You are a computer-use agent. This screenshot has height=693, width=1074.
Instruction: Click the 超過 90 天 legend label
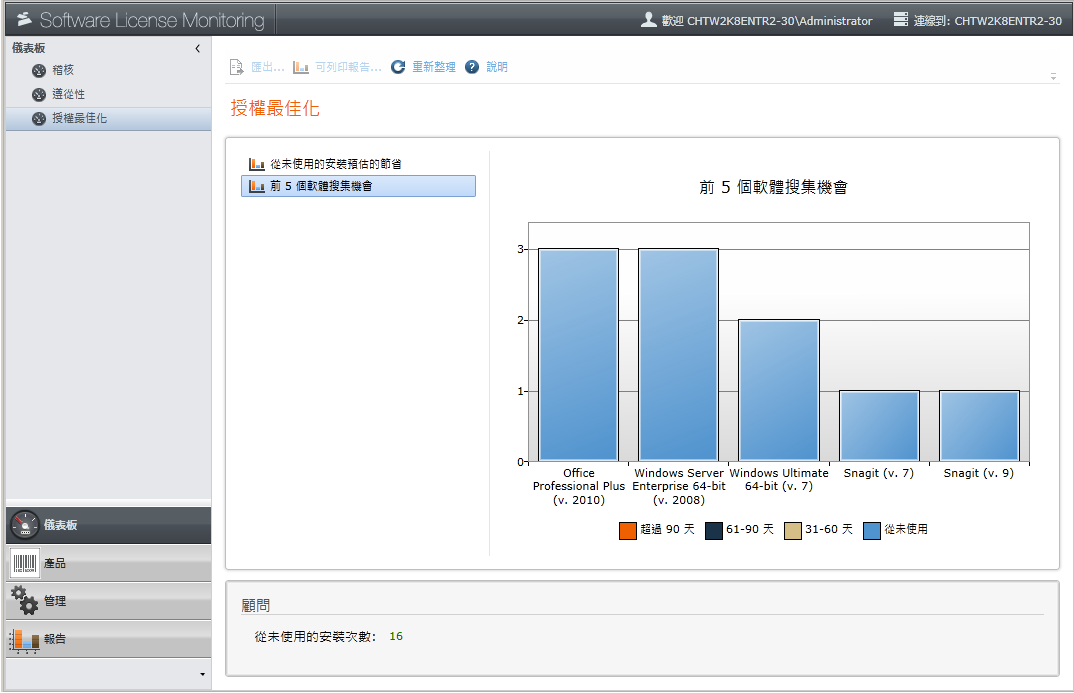pos(667,529)
